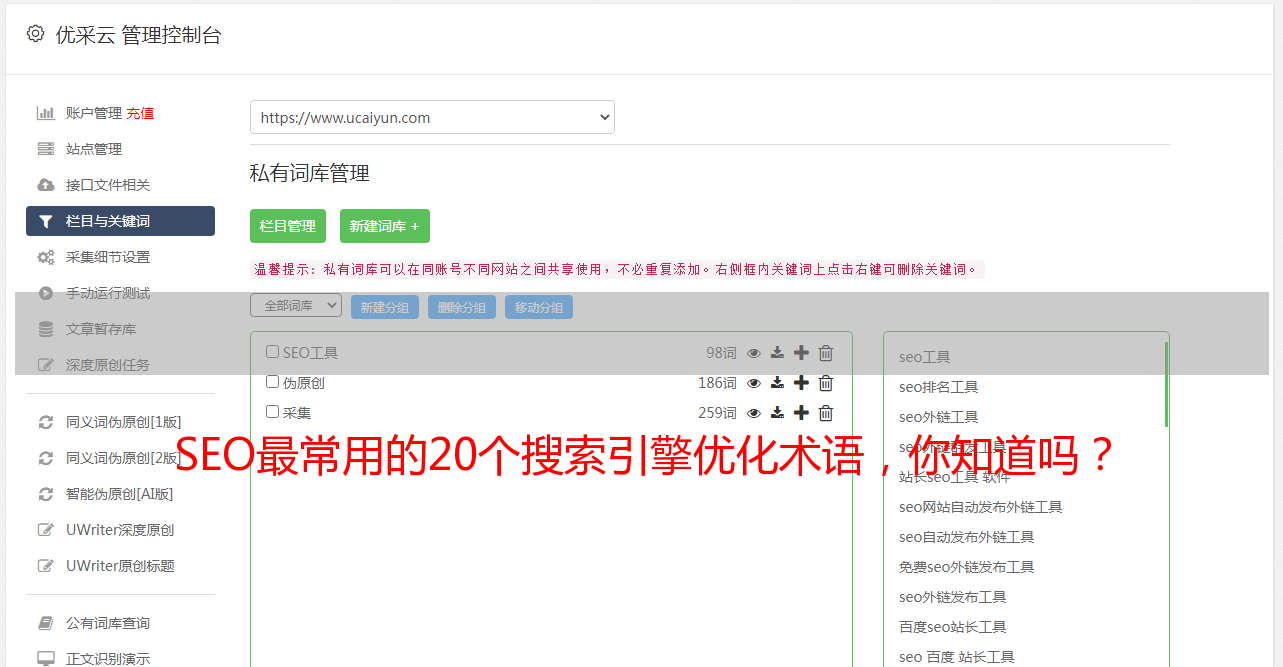
Task: Click the 移动分组 button
Action: (539, 307)
